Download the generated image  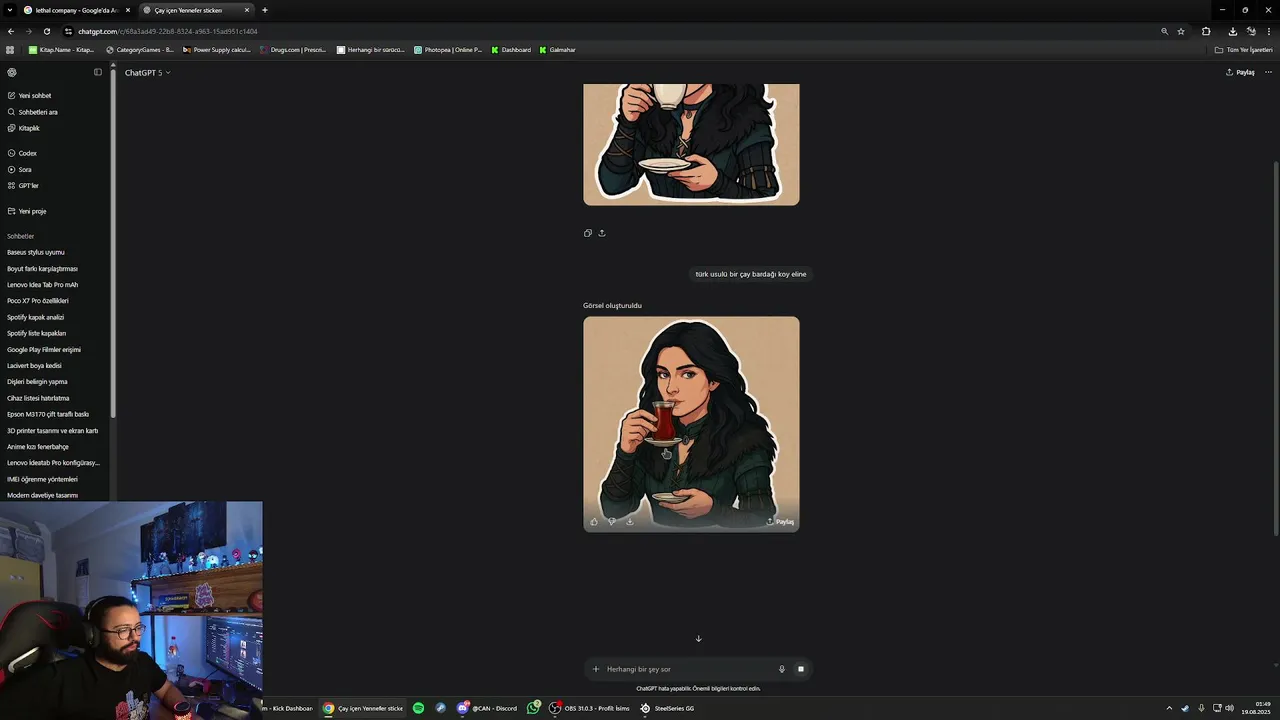click(x=630, y=521)
